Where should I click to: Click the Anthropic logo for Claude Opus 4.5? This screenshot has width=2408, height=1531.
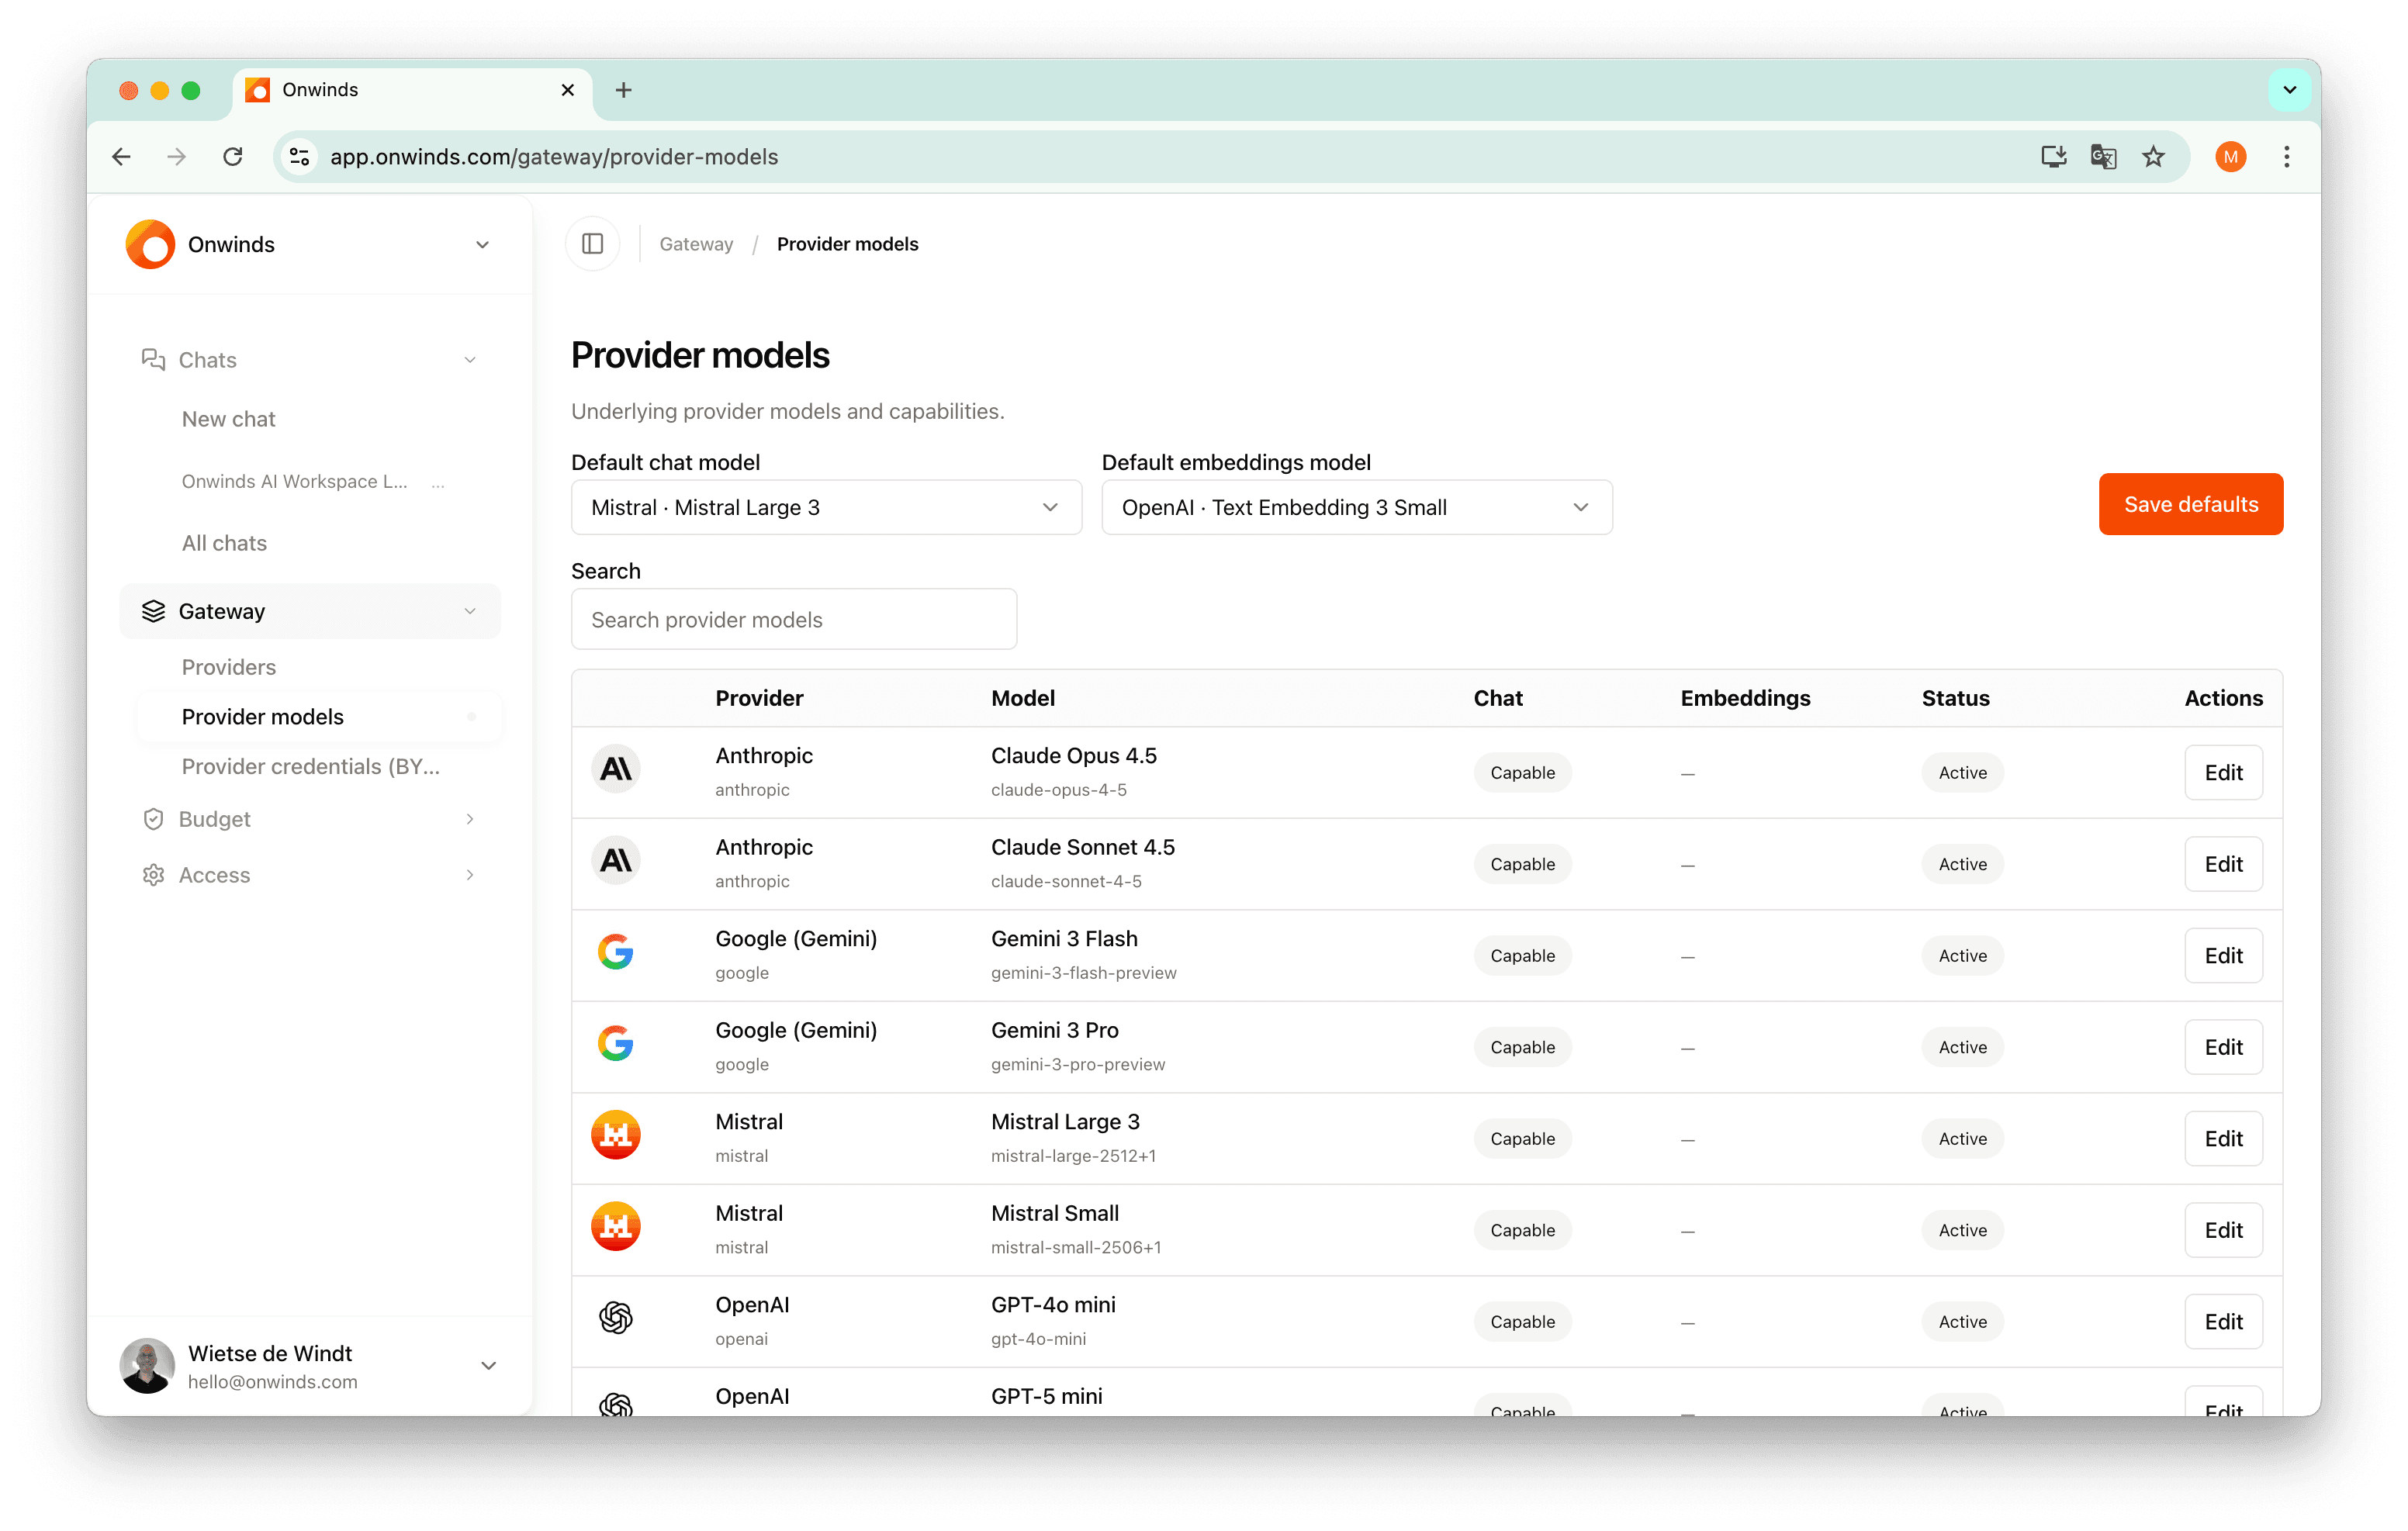[x=616, y=770]
